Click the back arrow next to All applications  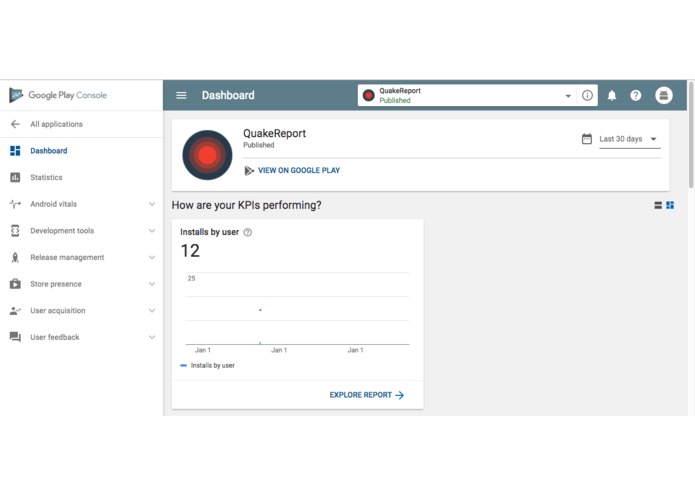15,124
